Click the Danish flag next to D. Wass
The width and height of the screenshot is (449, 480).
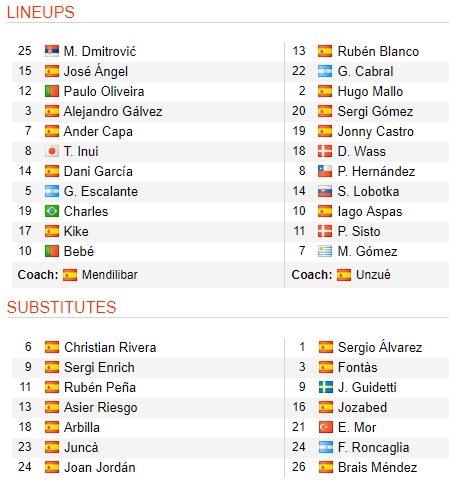(x=325, y=151)
